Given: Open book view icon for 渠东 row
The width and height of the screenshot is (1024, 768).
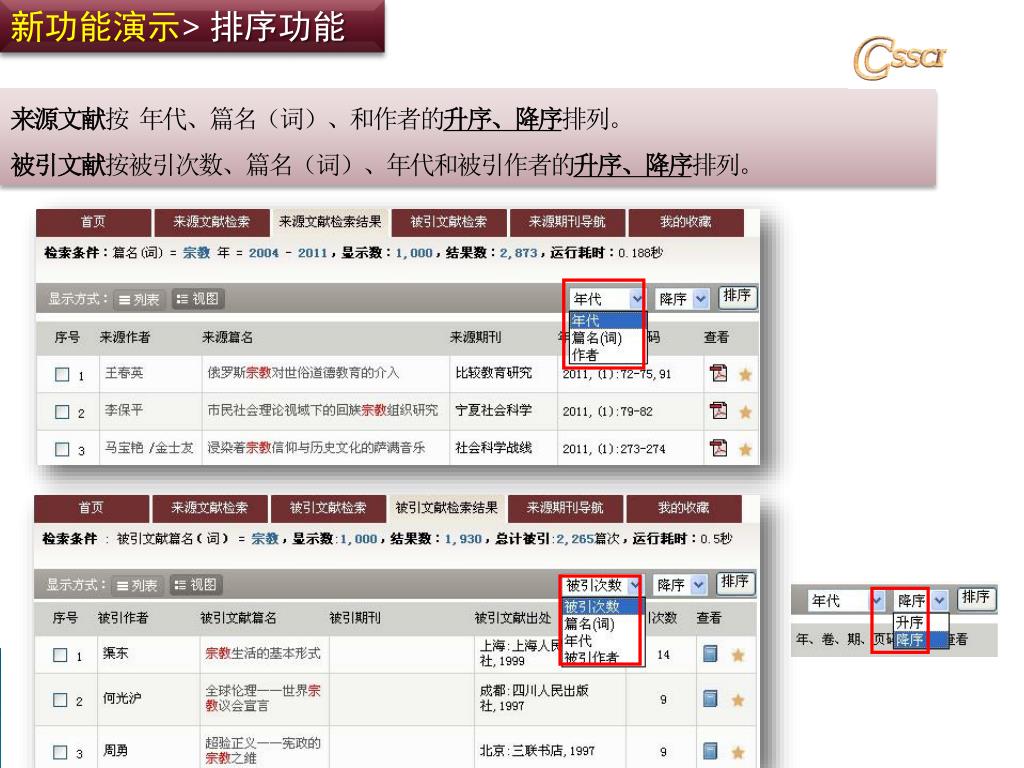Looking at the screenshot, I should [x=710, y=654].
